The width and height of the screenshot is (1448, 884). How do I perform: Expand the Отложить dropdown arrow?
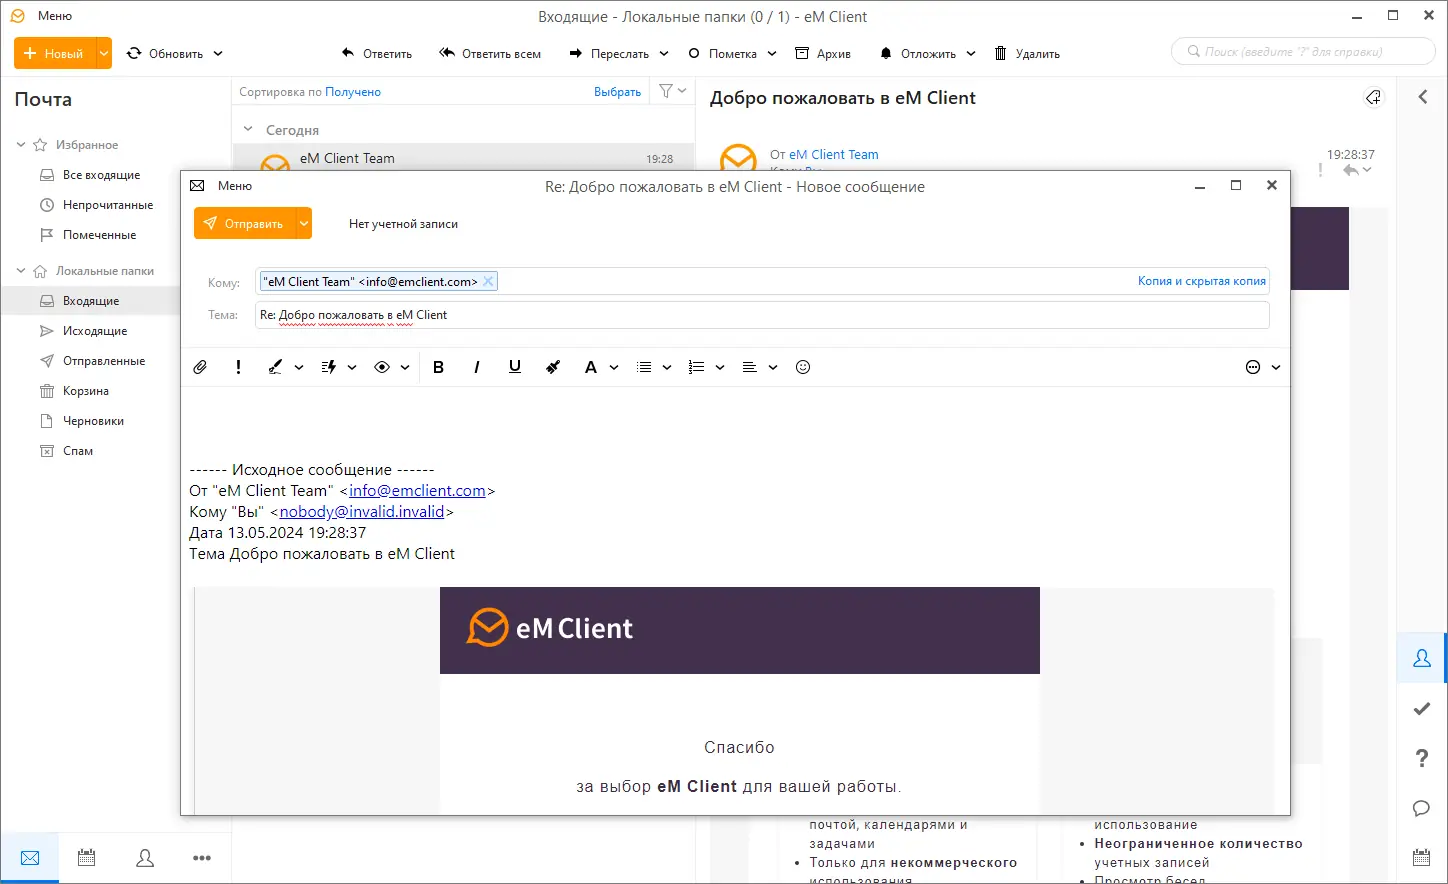coord(971,54)
